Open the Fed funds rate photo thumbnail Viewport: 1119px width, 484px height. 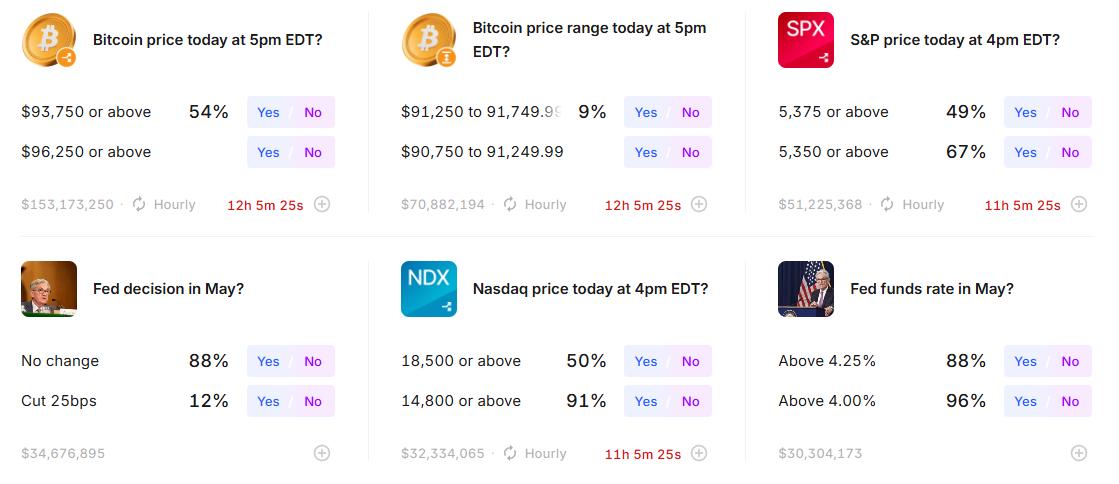click(x=805, y=289)
